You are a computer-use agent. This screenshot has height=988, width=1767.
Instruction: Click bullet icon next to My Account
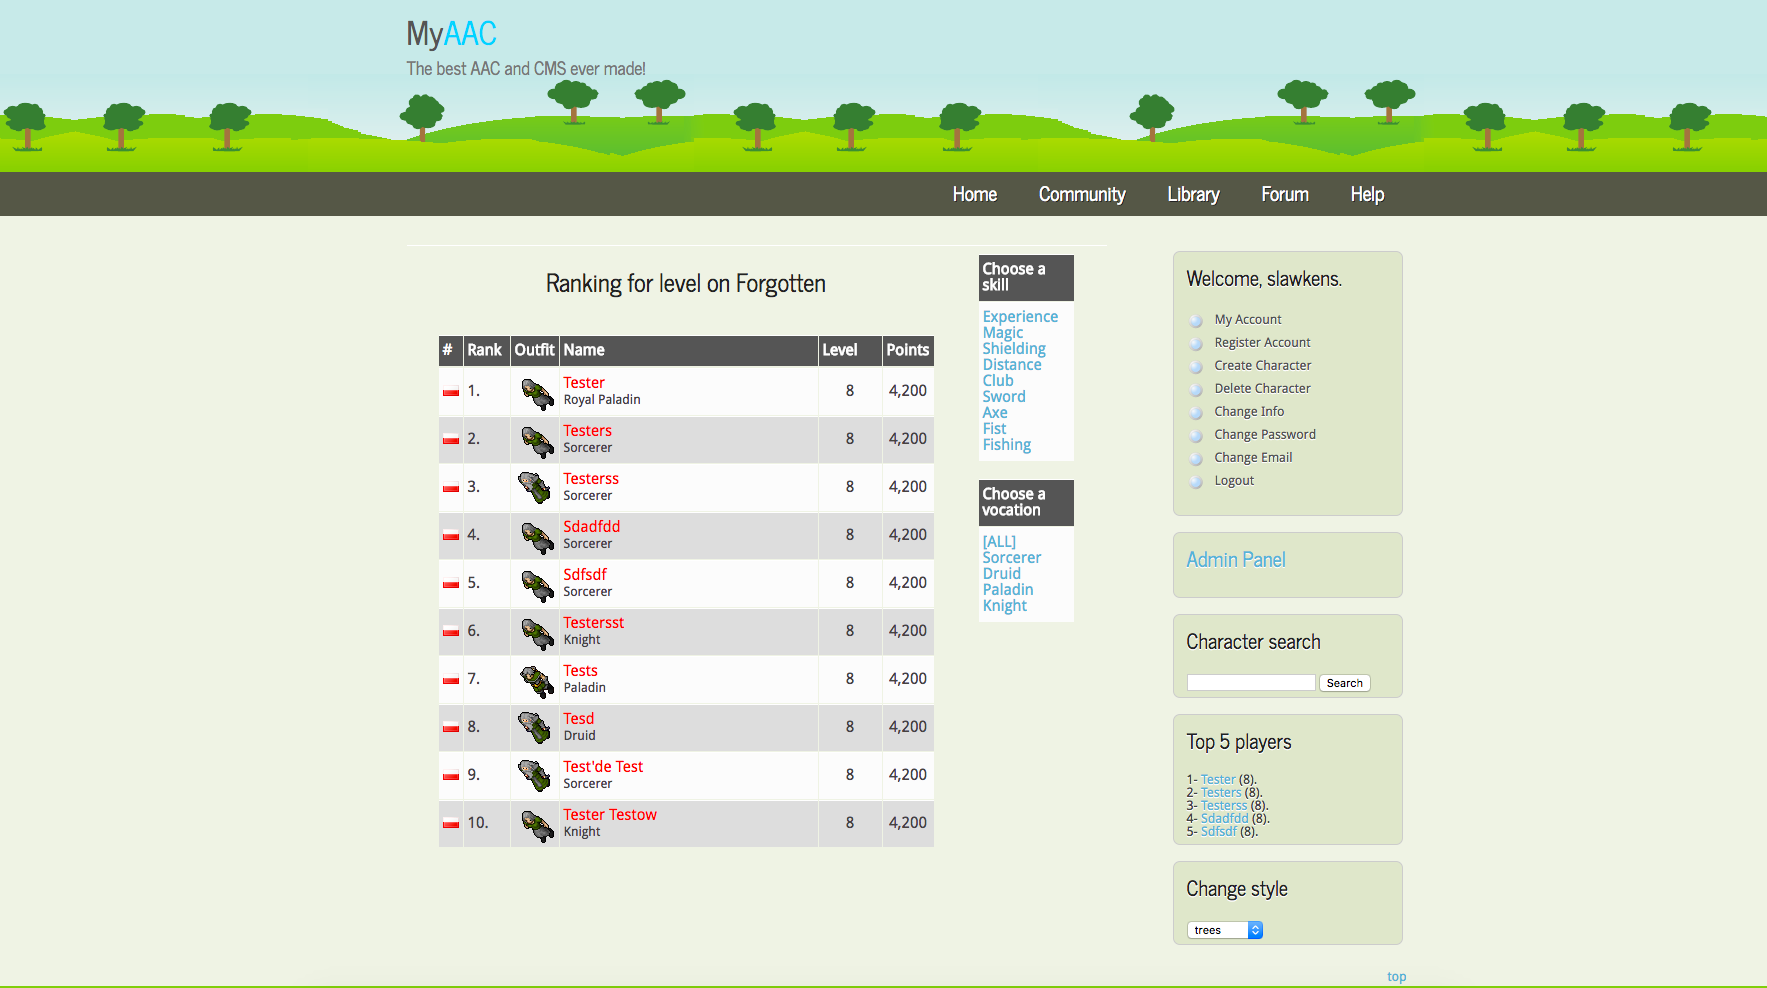(1196, 321)
